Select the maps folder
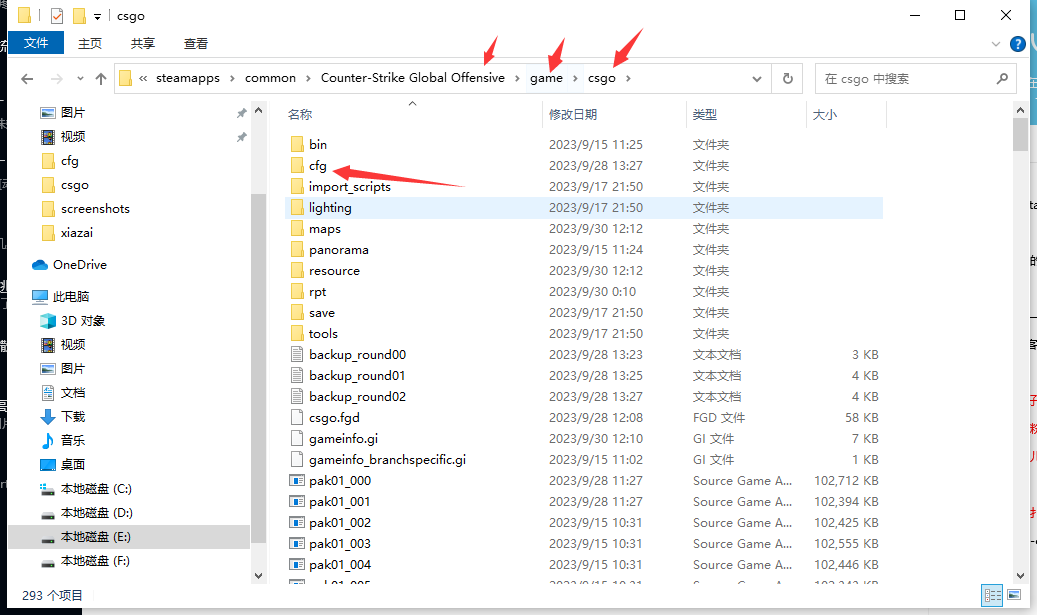The width and height of the screenshot is (1037, 615). 325,229
